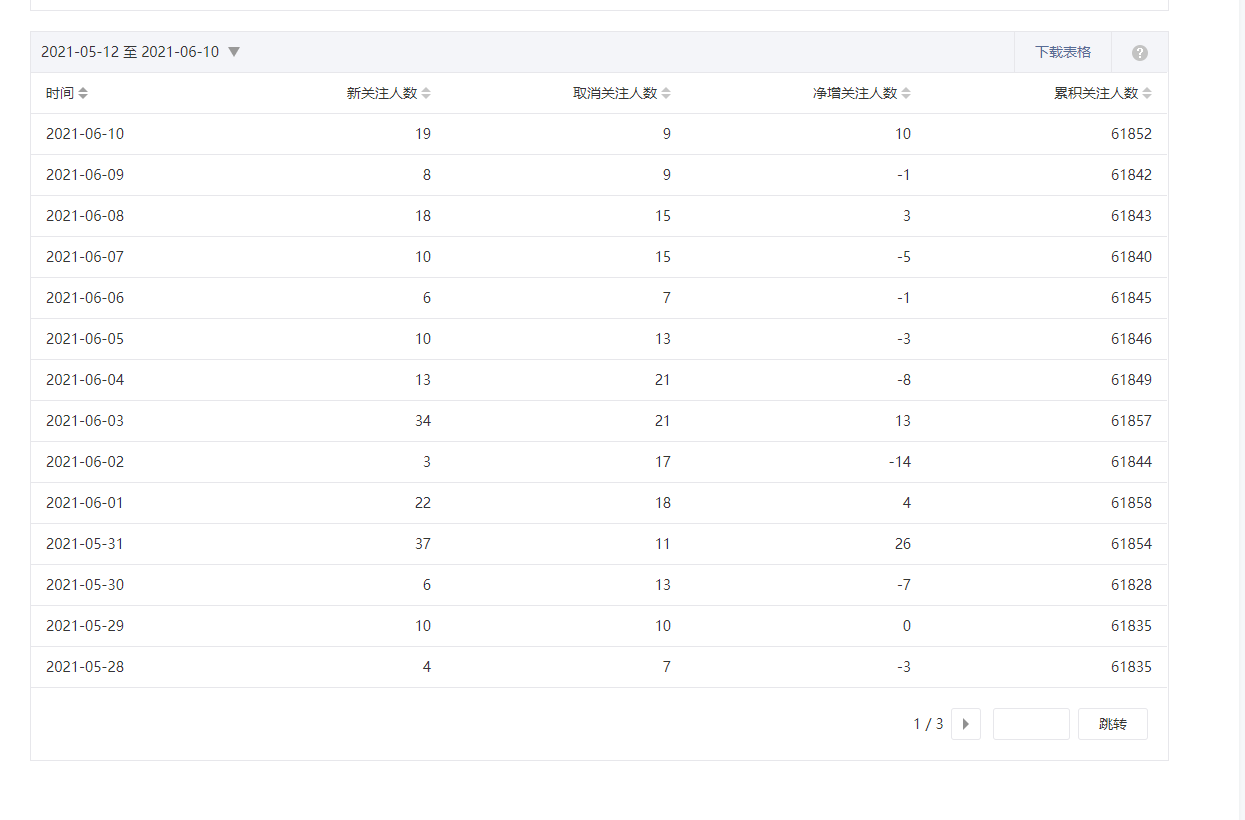Go to next page arrow
Screen dimensions: 1245x820
(x=965, y=724)
